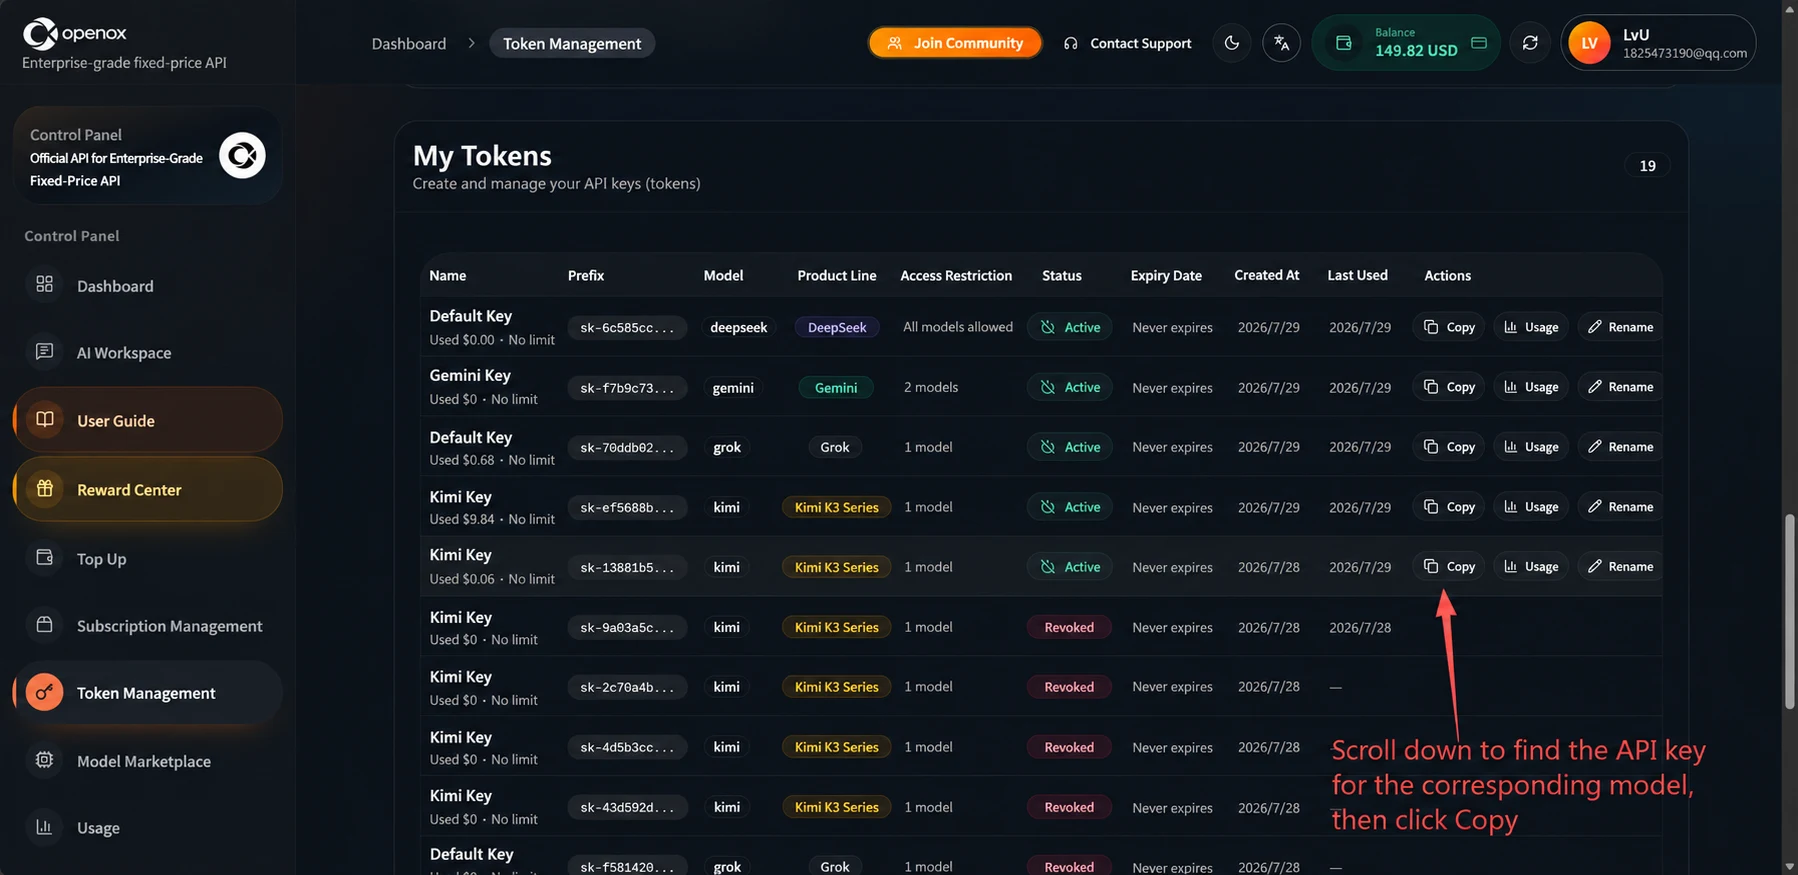This screenshot has height=875, width=1798.
Task: View Usage for the sk-70ddb02 key
Action: [x=1531, y=447]
